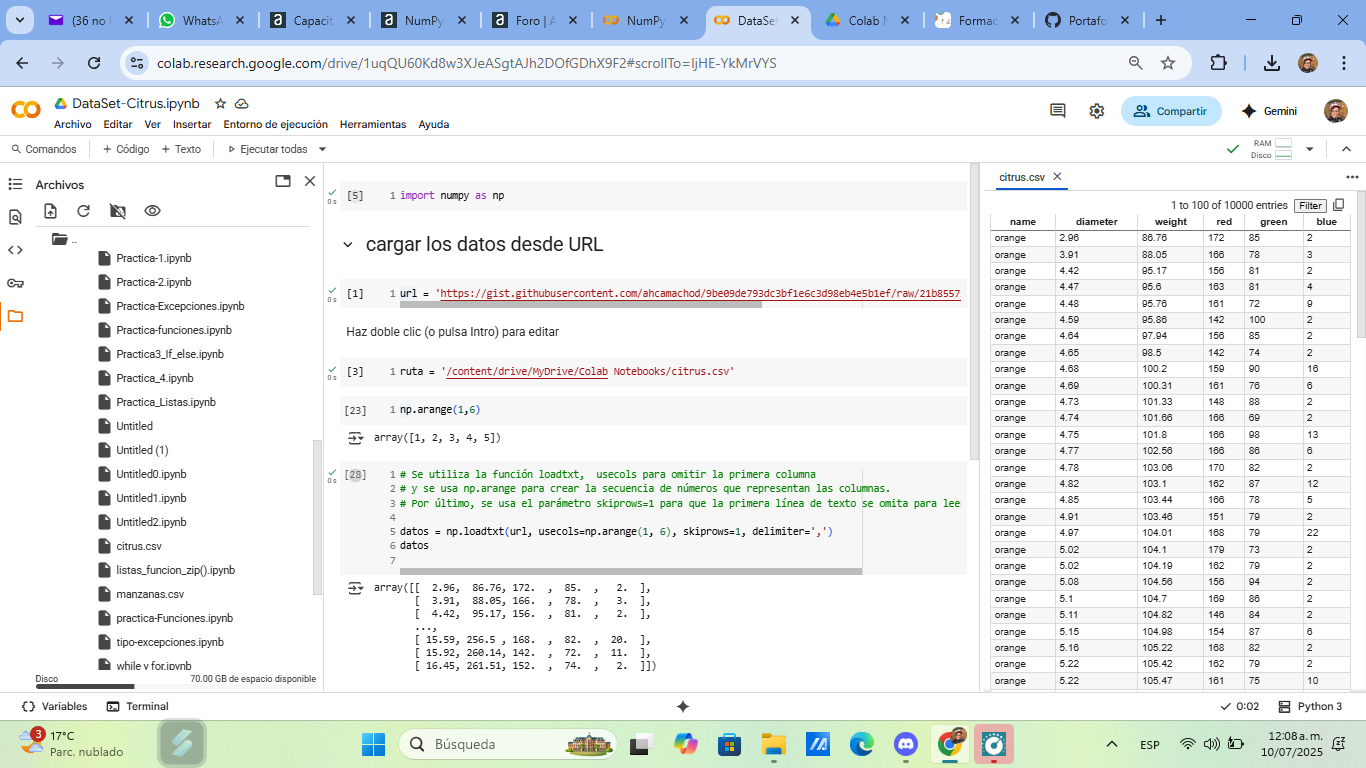1366x768 pixels.
Task: Toggle mounting Google Drive icon
Action: click(118, 211)
